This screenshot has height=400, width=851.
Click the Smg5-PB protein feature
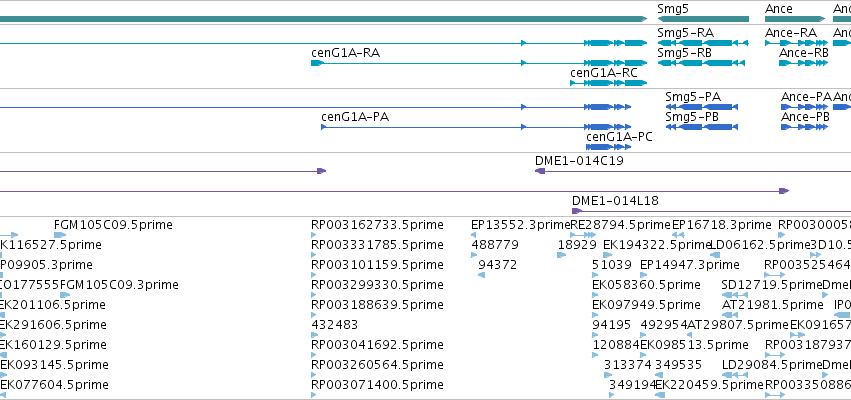703,127
